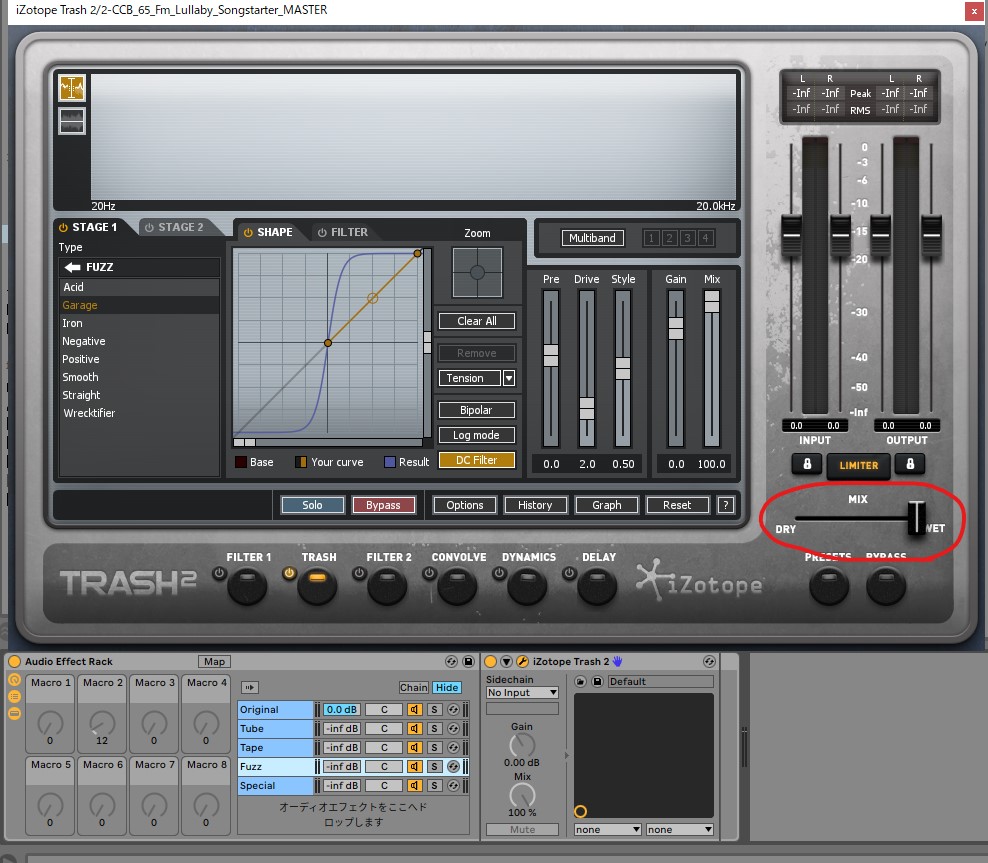Enable the Delay module power icon
This screenshot has height=863, width=988.
[x=569, y=573]
